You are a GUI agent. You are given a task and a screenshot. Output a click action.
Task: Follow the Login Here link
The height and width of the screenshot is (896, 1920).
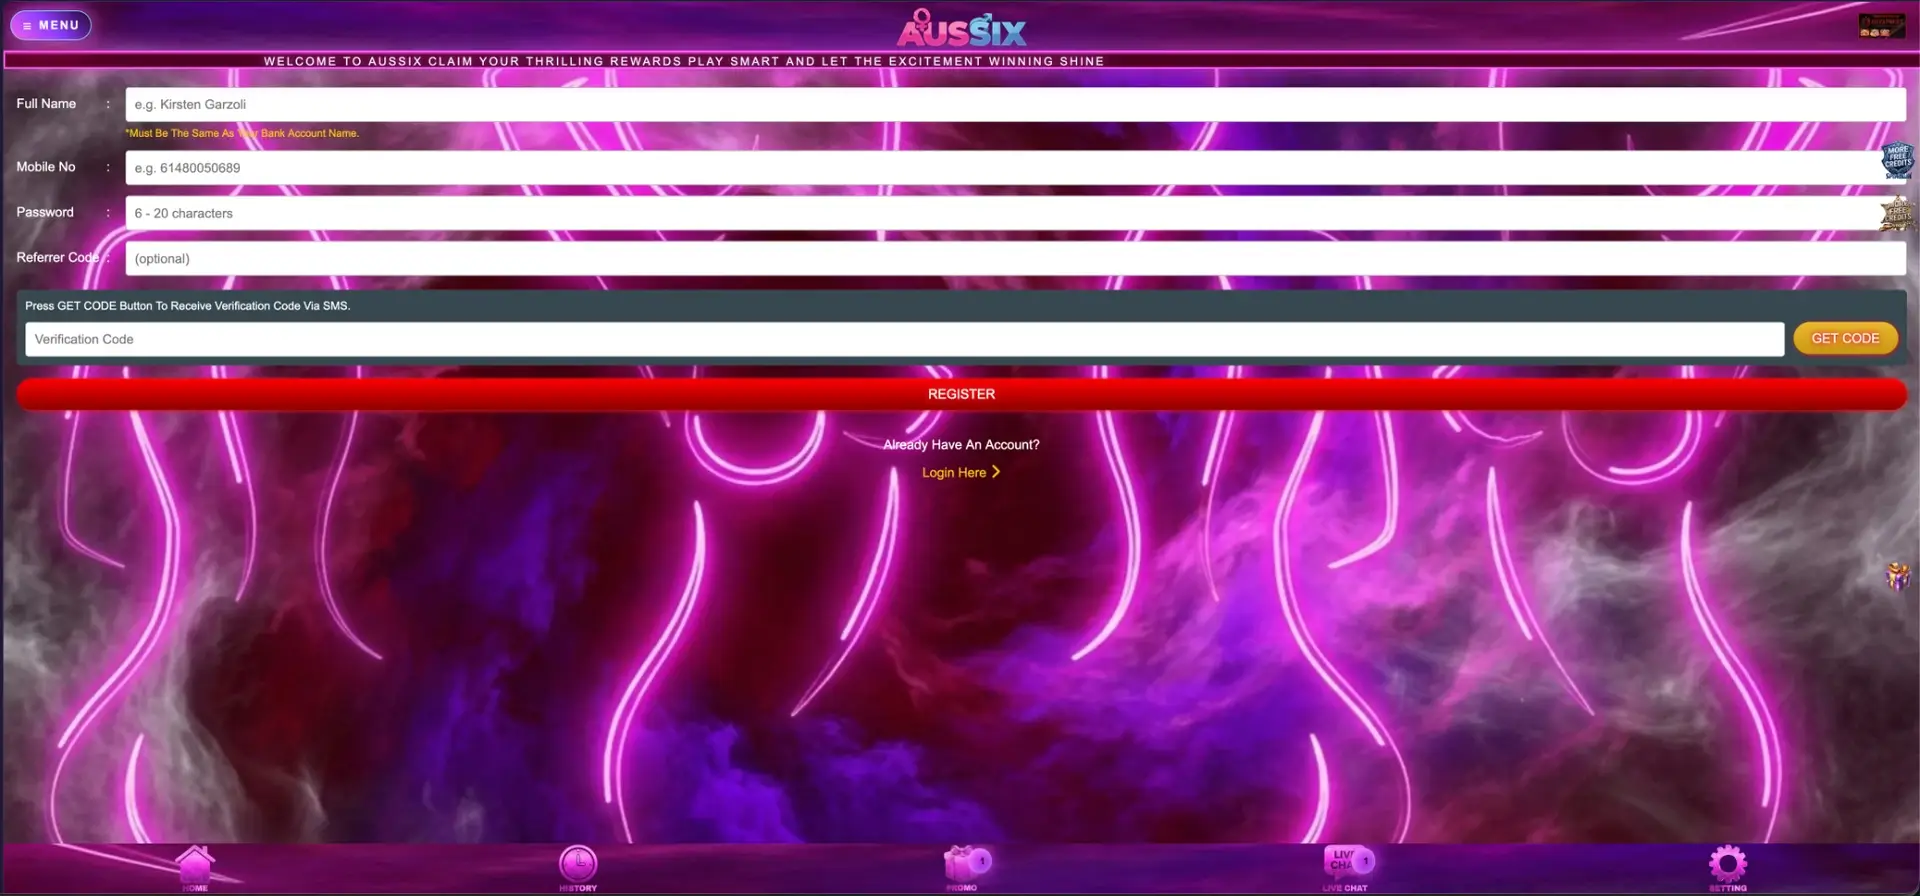tap(954, 472)
